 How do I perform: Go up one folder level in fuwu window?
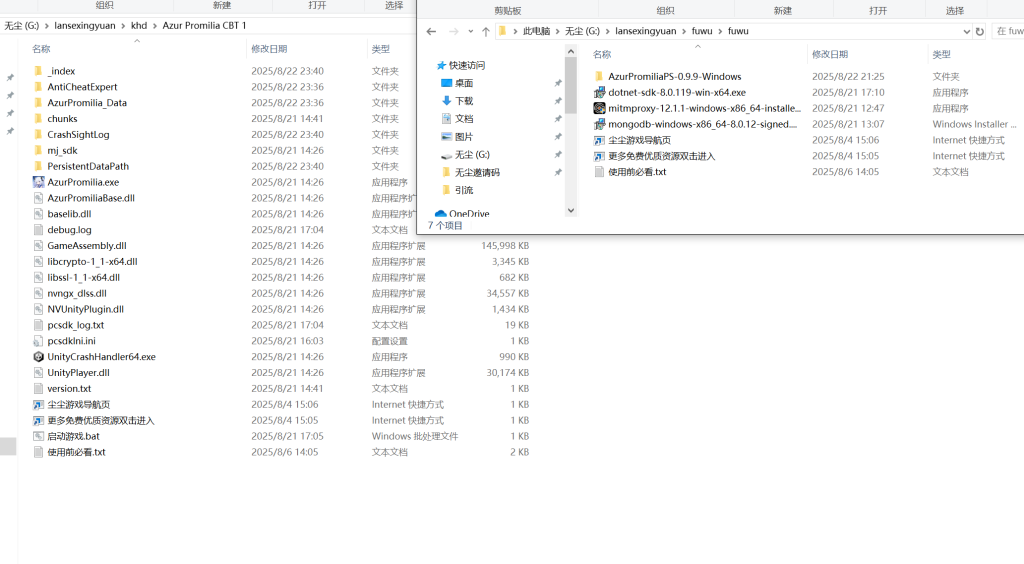point(486,31)
